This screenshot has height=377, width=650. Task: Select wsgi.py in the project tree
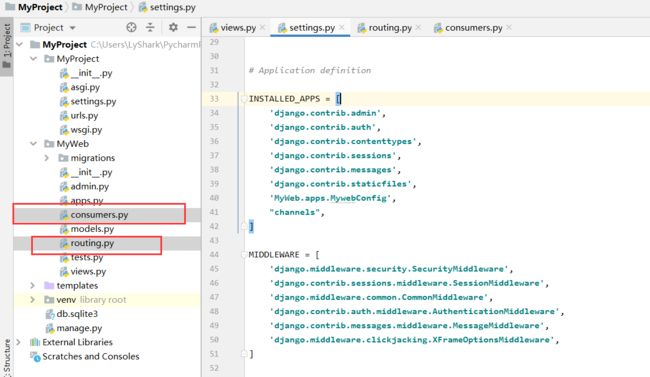(x=86, y=129)
